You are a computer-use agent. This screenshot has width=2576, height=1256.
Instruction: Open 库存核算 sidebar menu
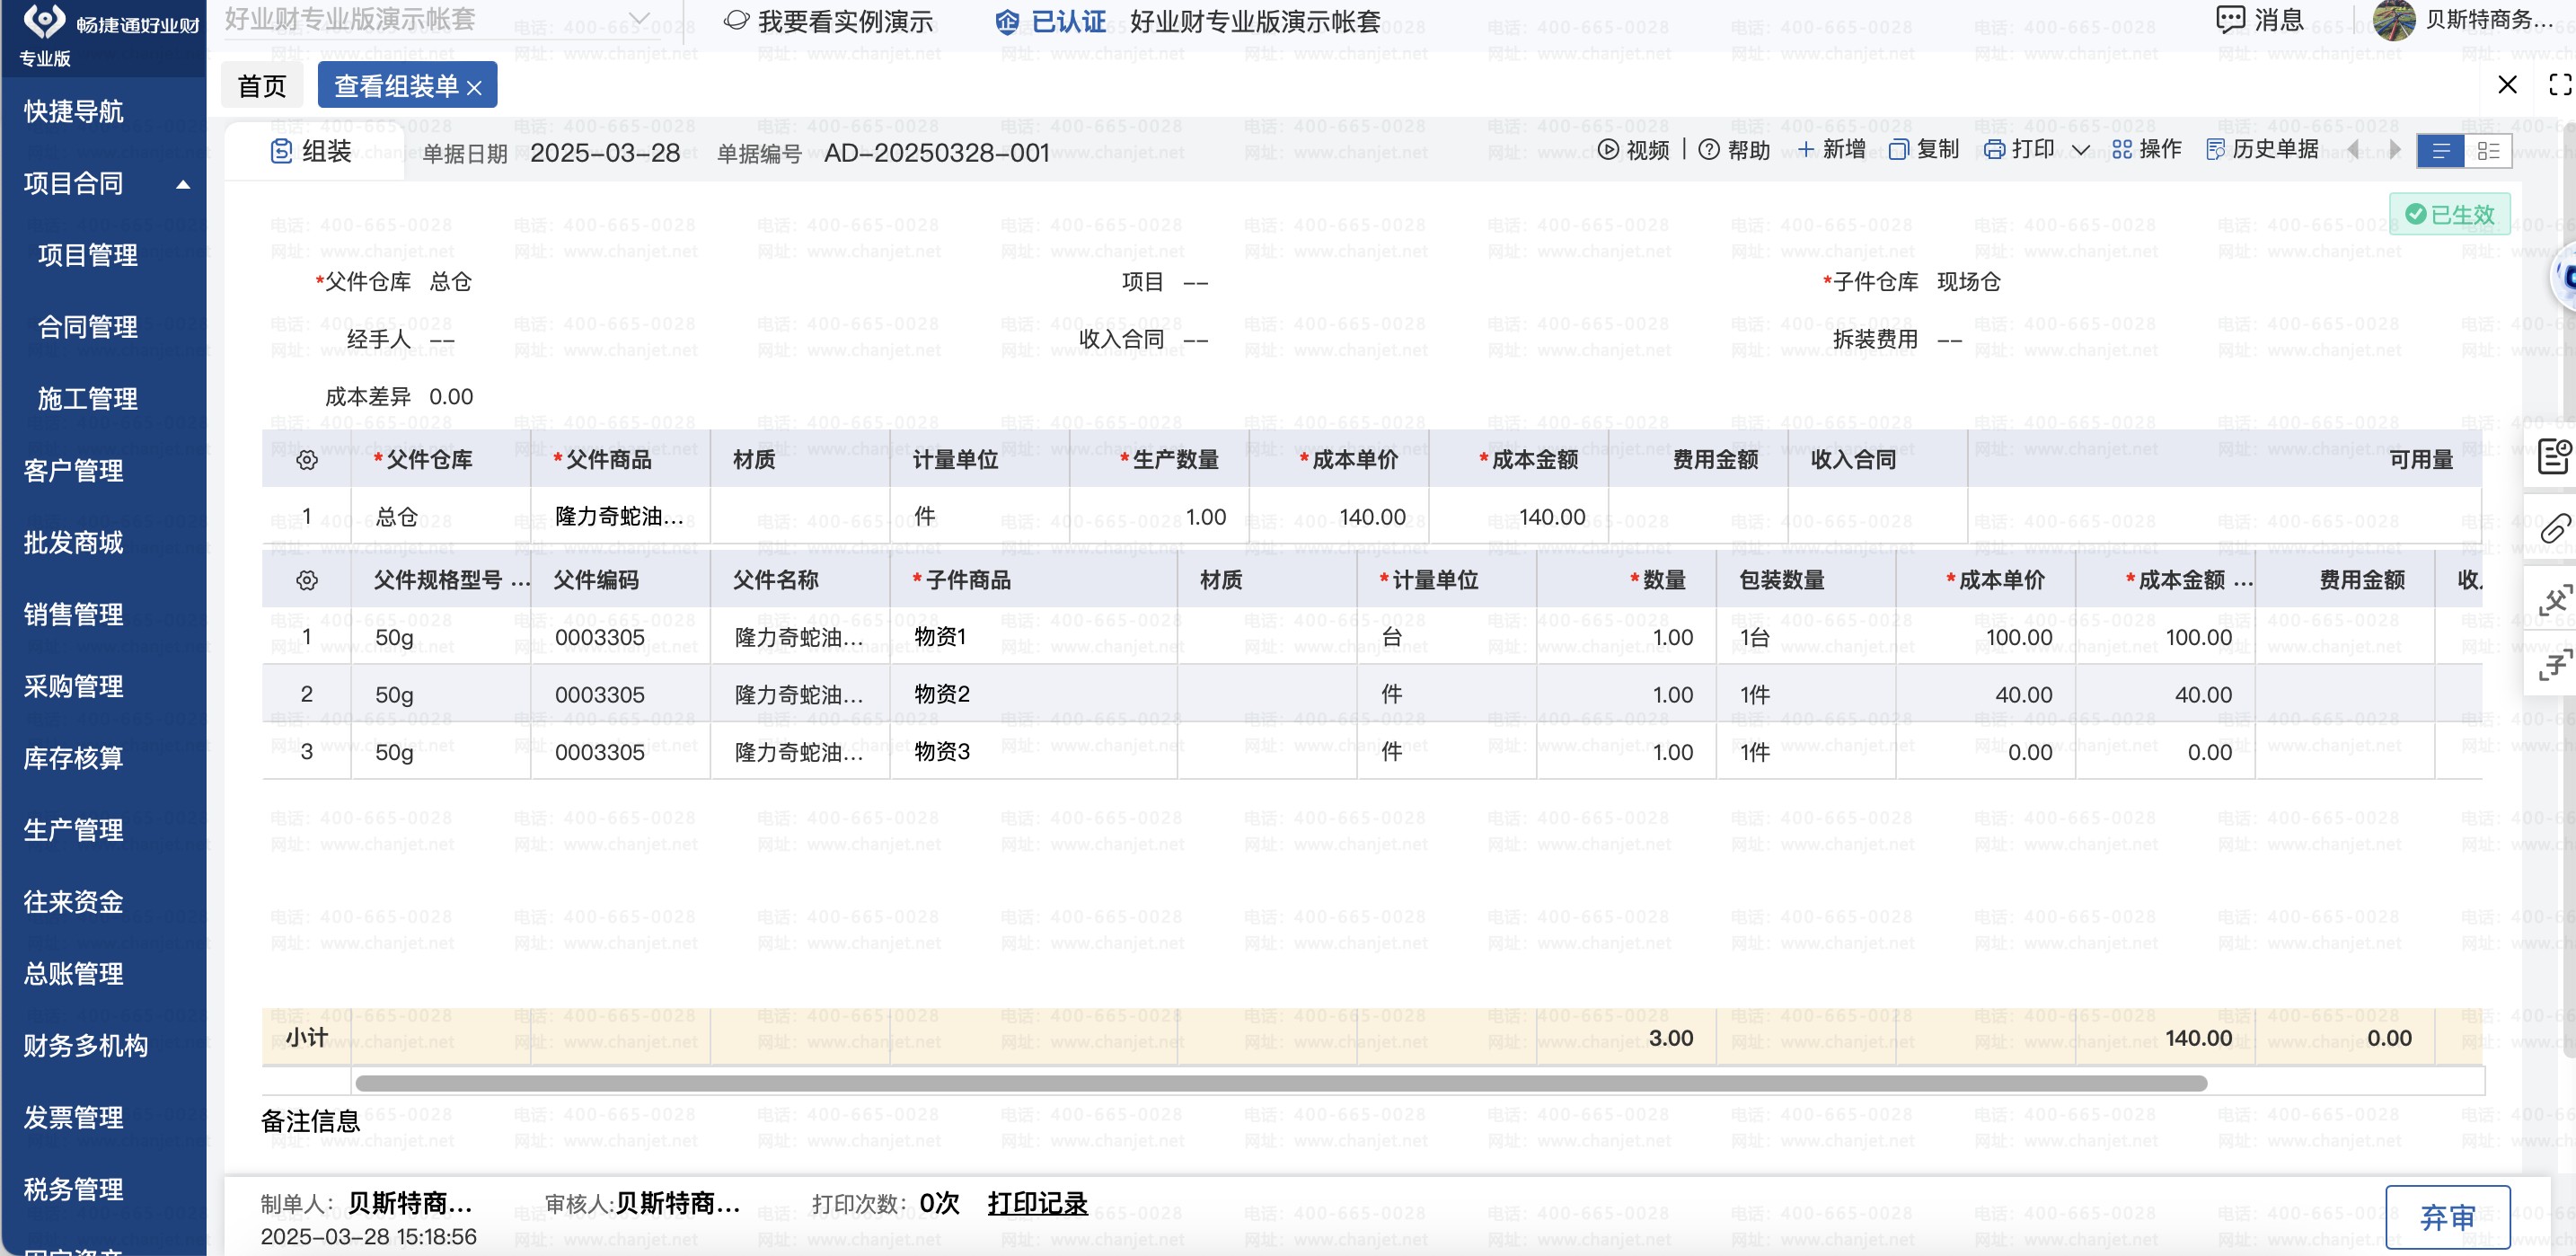[73, 758]
